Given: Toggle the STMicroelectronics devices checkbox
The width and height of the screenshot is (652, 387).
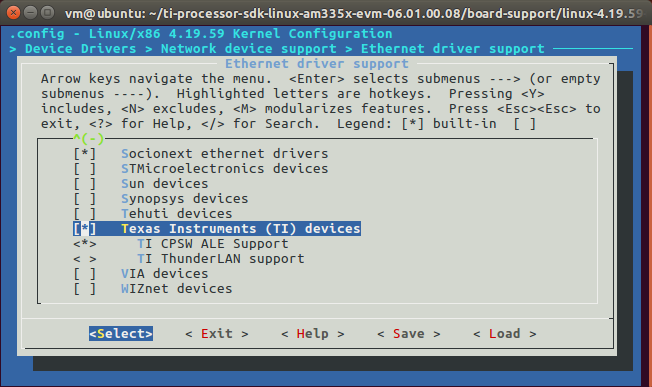Looking at the screenshot, I should (x=85, y=169).
